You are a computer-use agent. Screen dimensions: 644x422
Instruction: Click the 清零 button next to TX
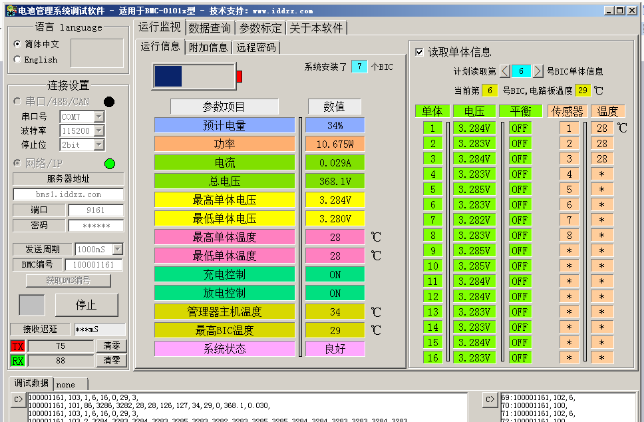111,346
